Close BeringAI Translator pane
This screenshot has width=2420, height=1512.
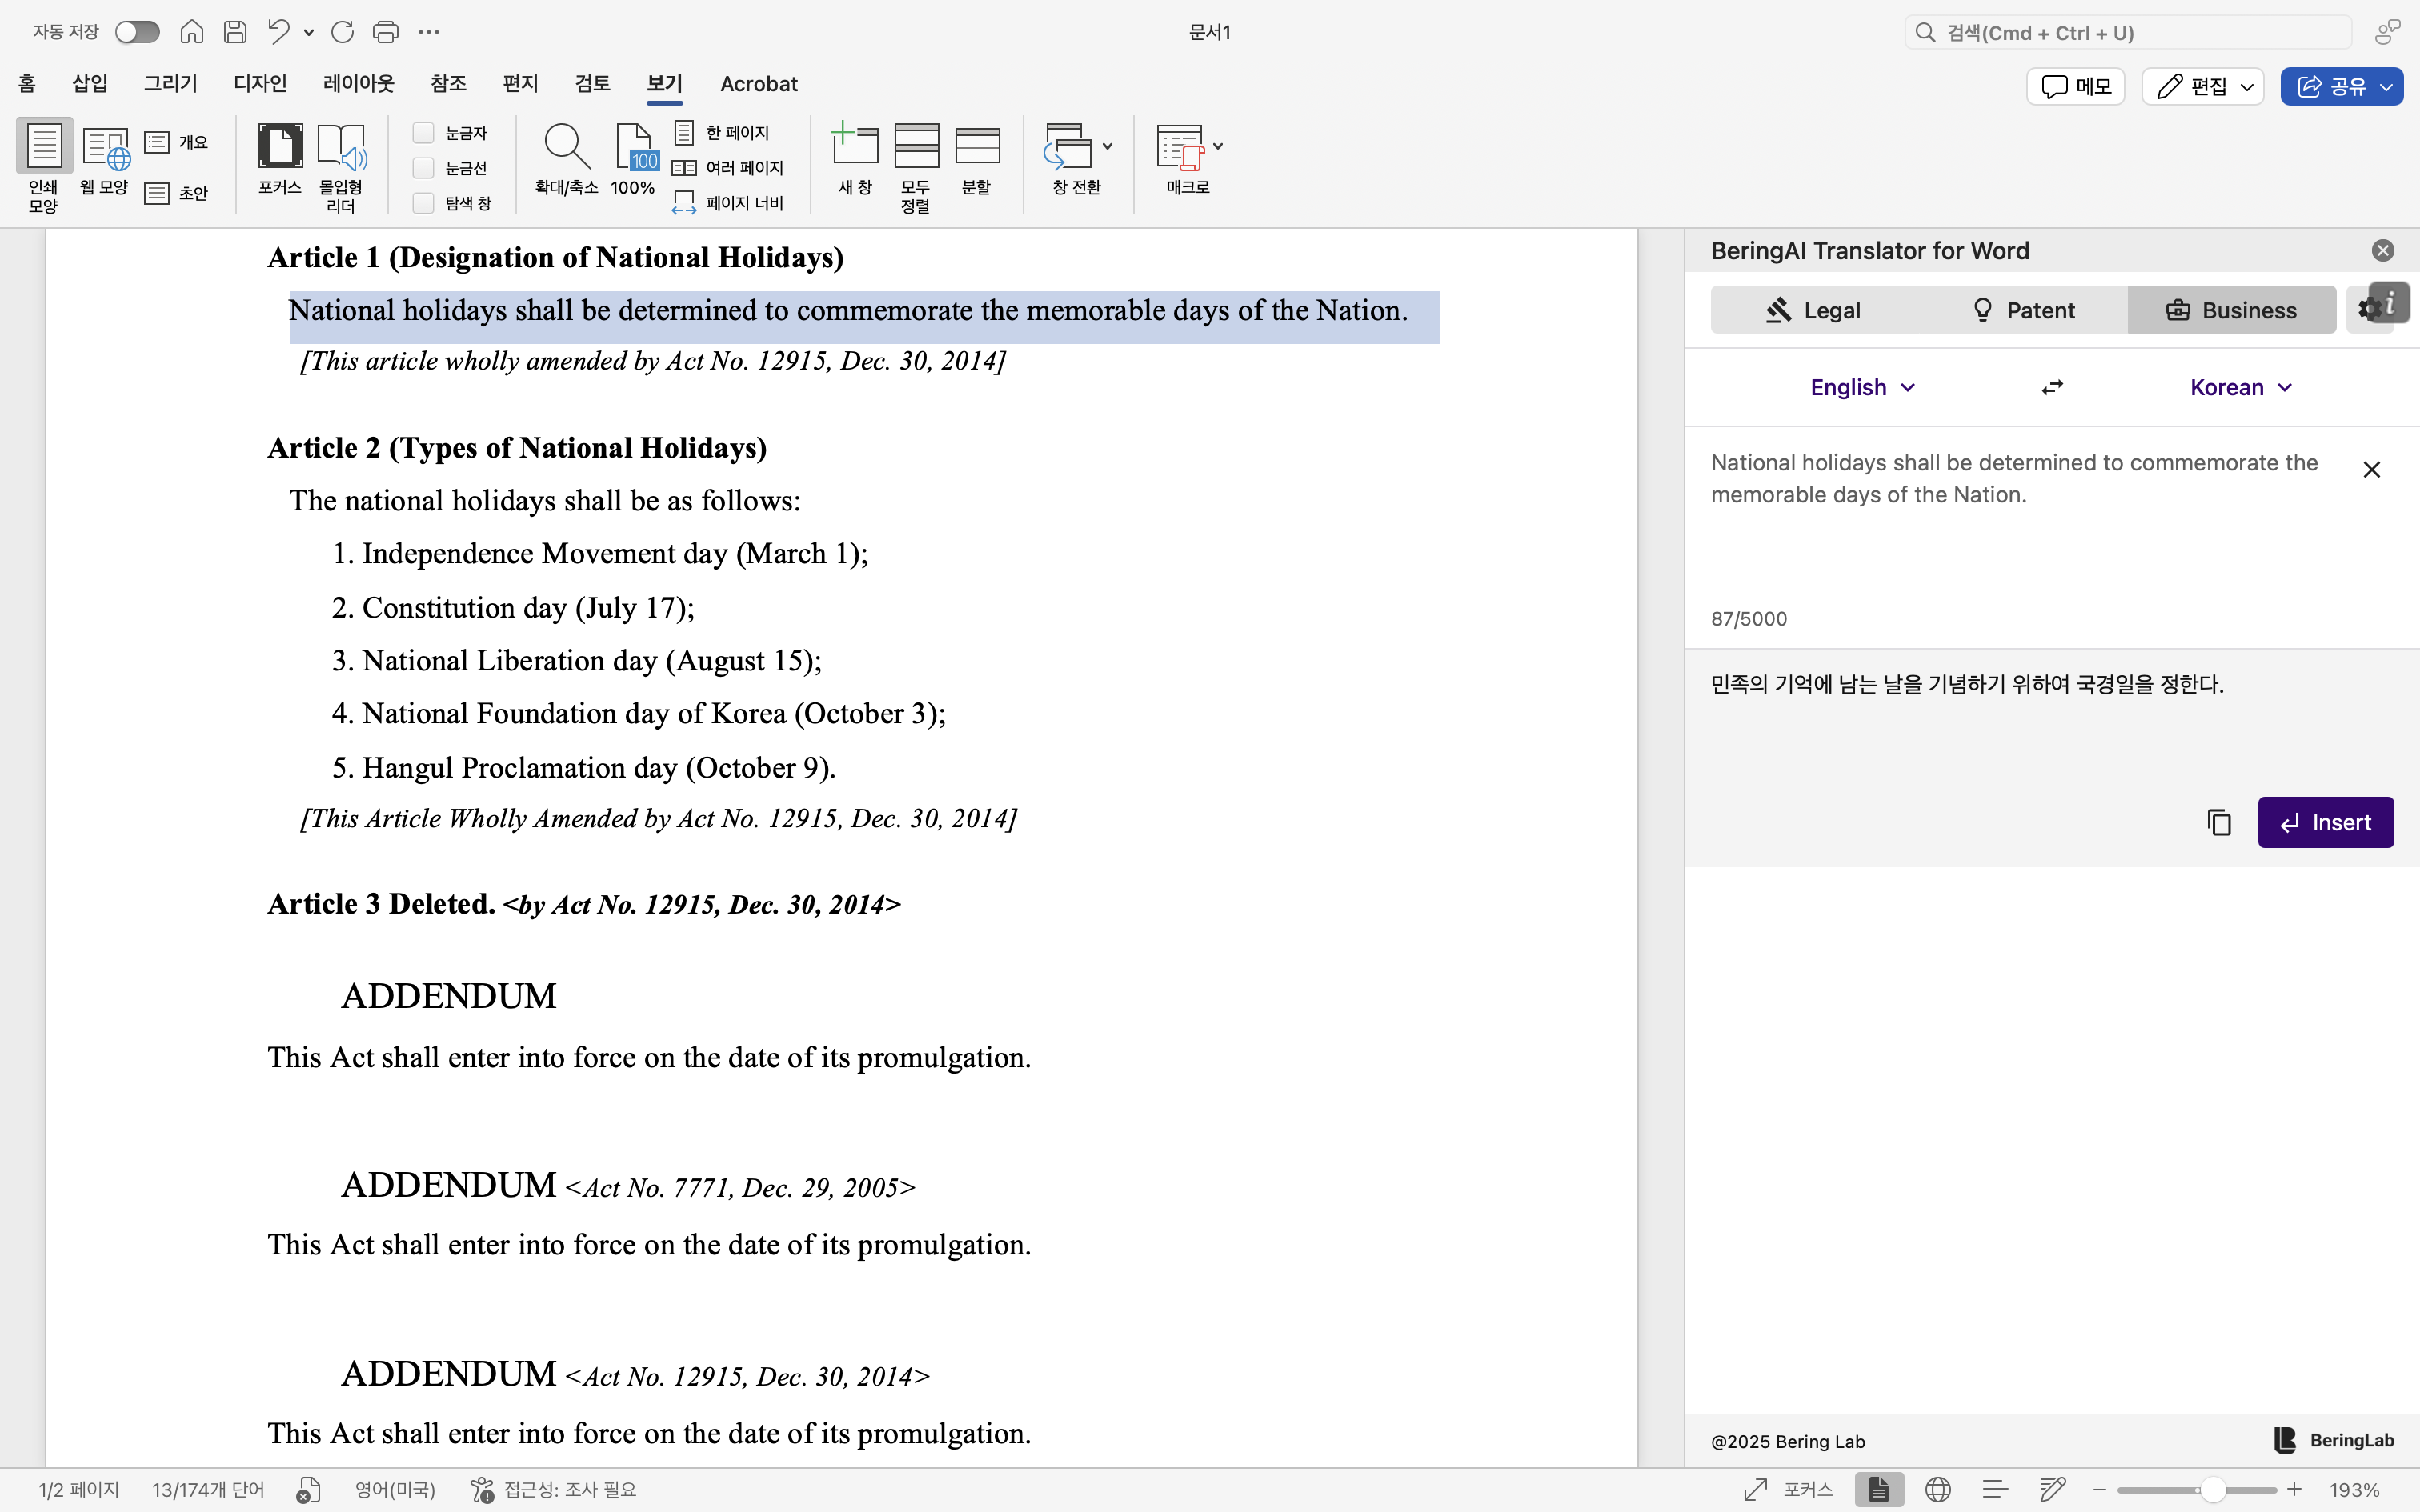pos(2383,250)
